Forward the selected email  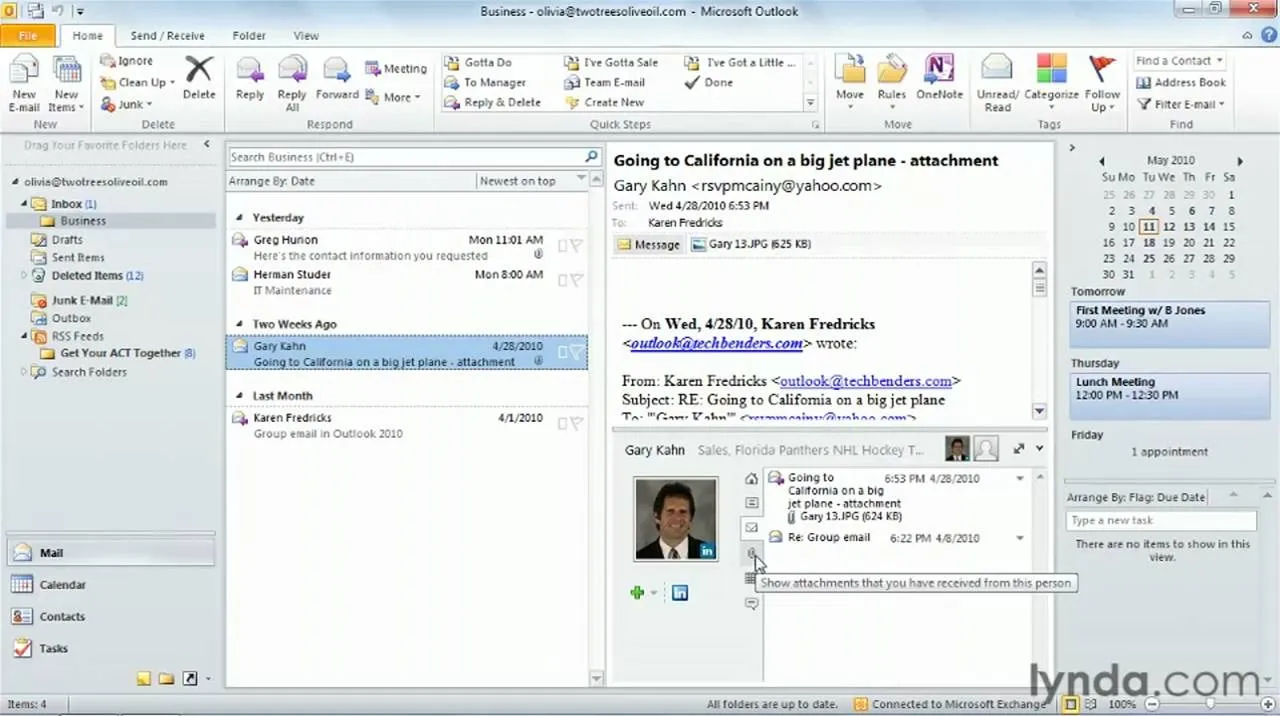337,78
